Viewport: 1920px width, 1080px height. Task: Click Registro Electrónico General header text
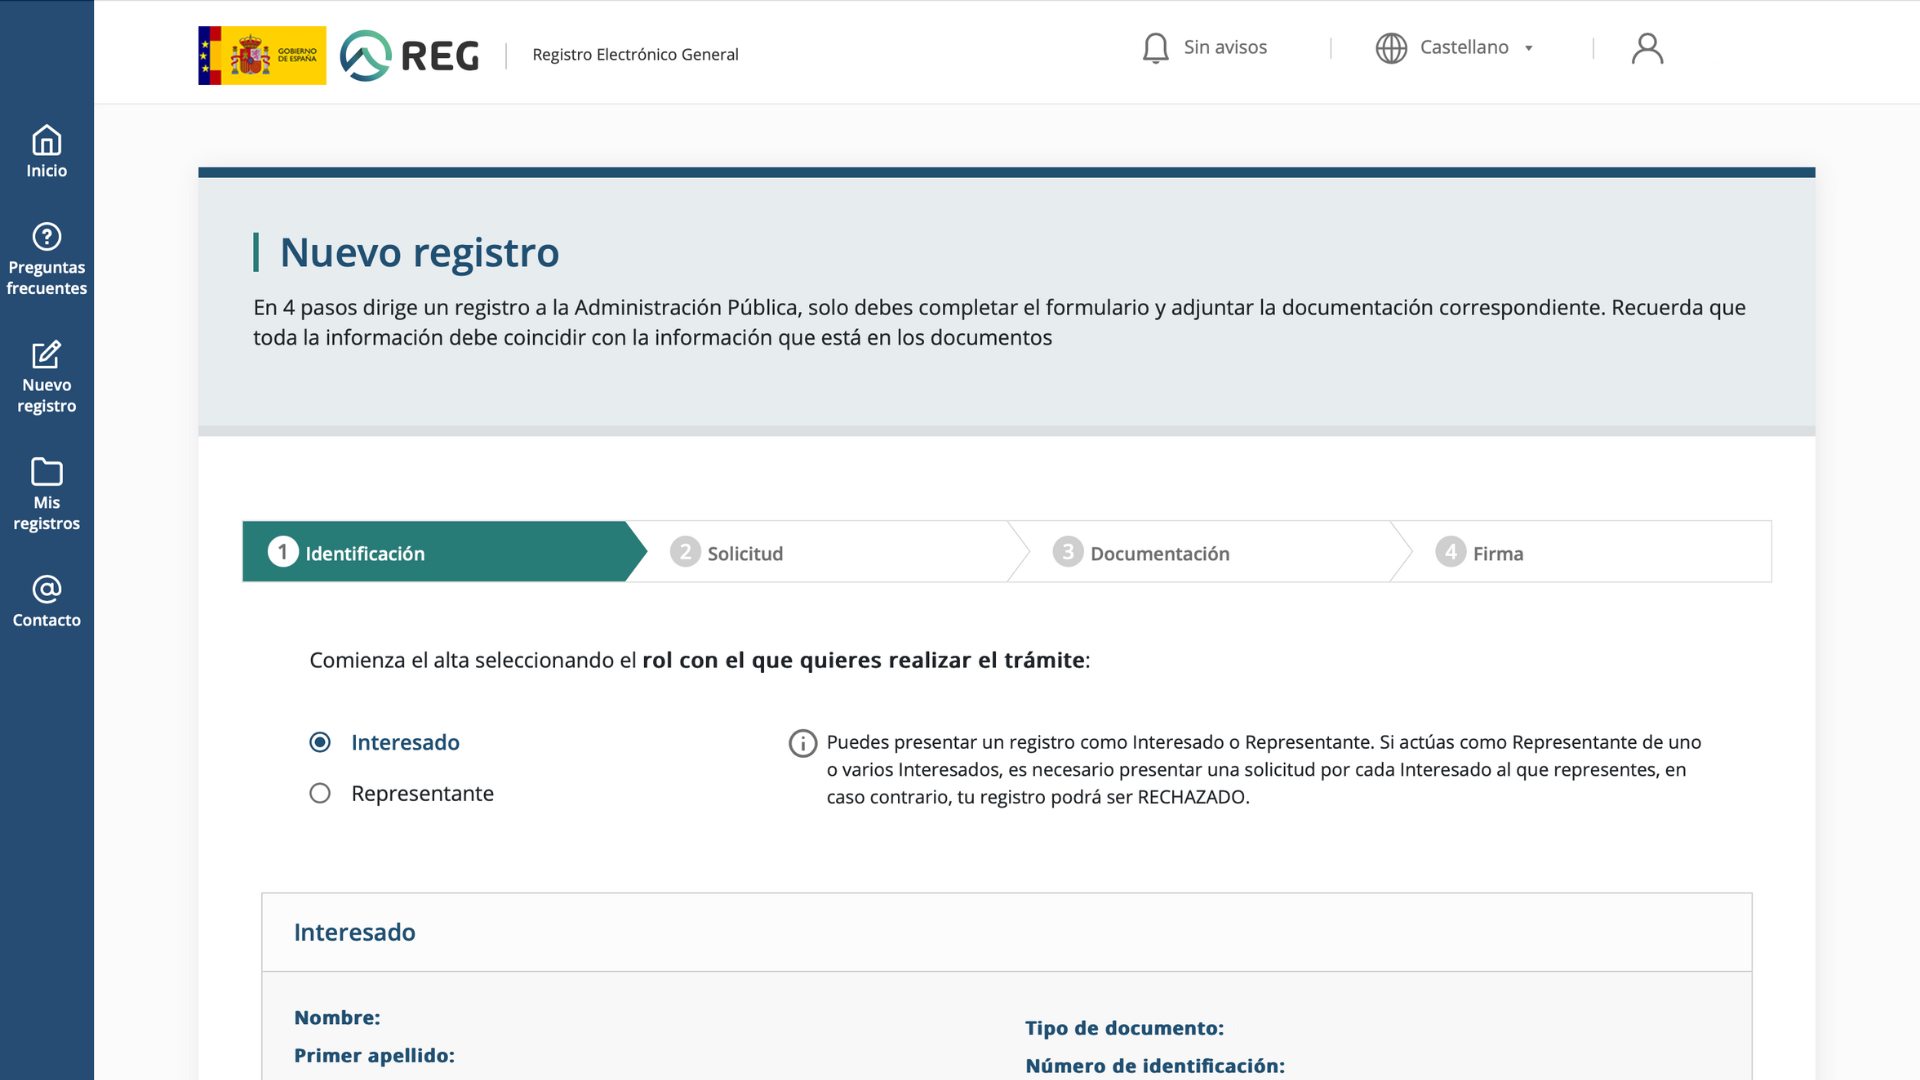coord(635,55)
